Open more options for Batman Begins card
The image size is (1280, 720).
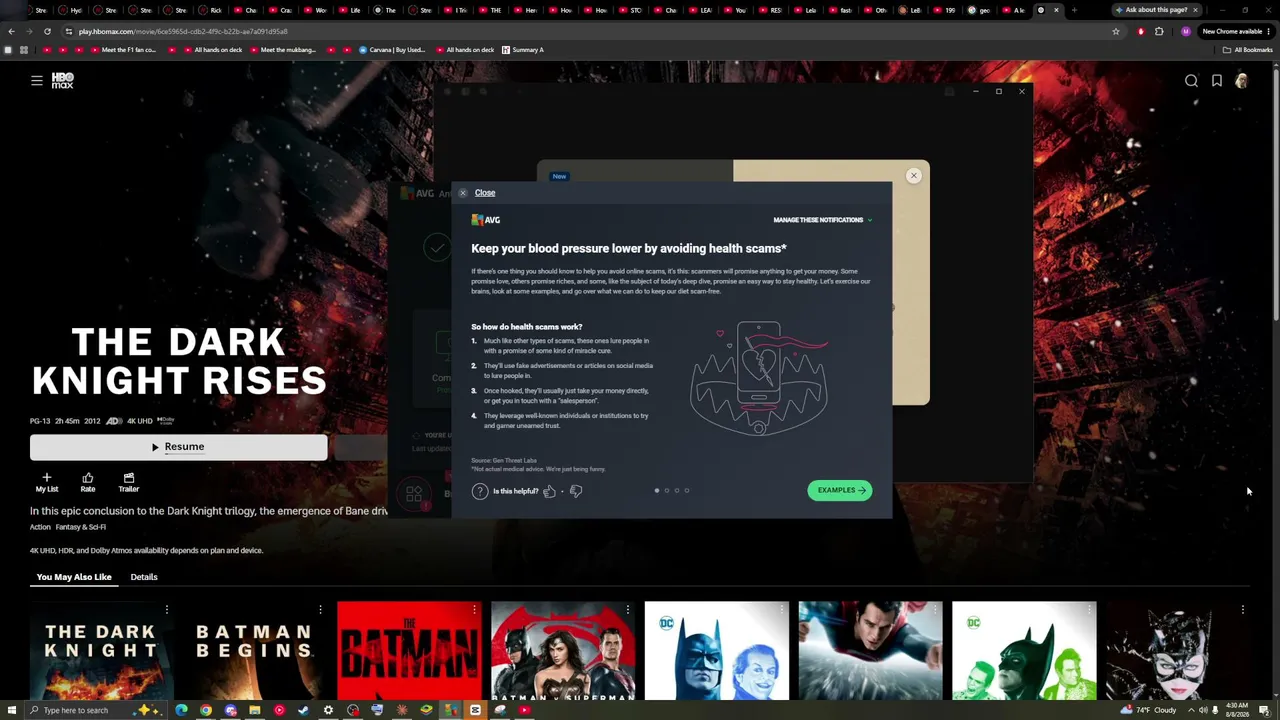tap(320, 609)
